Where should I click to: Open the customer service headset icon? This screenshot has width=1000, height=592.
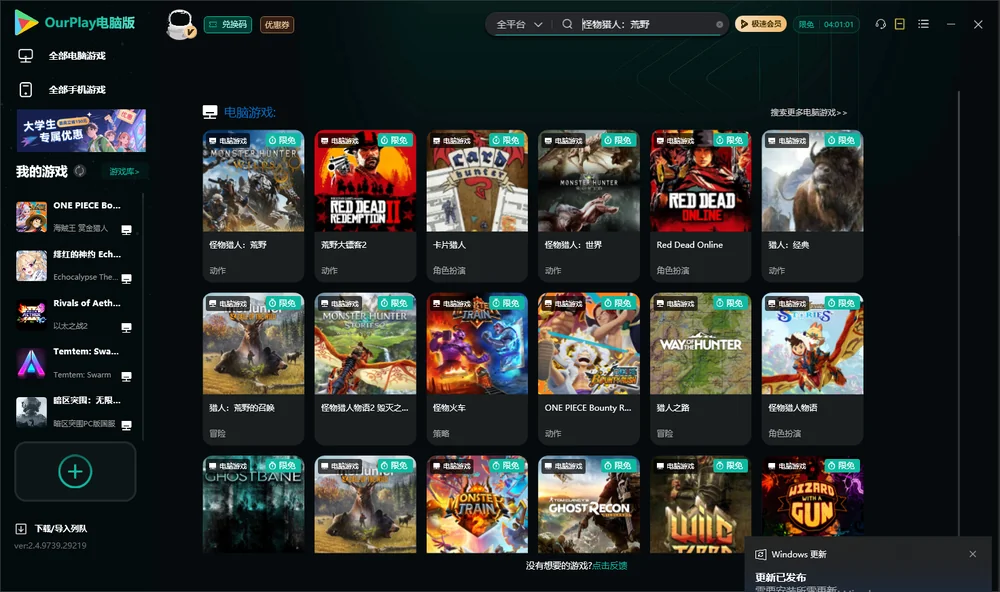click(880, 24)
